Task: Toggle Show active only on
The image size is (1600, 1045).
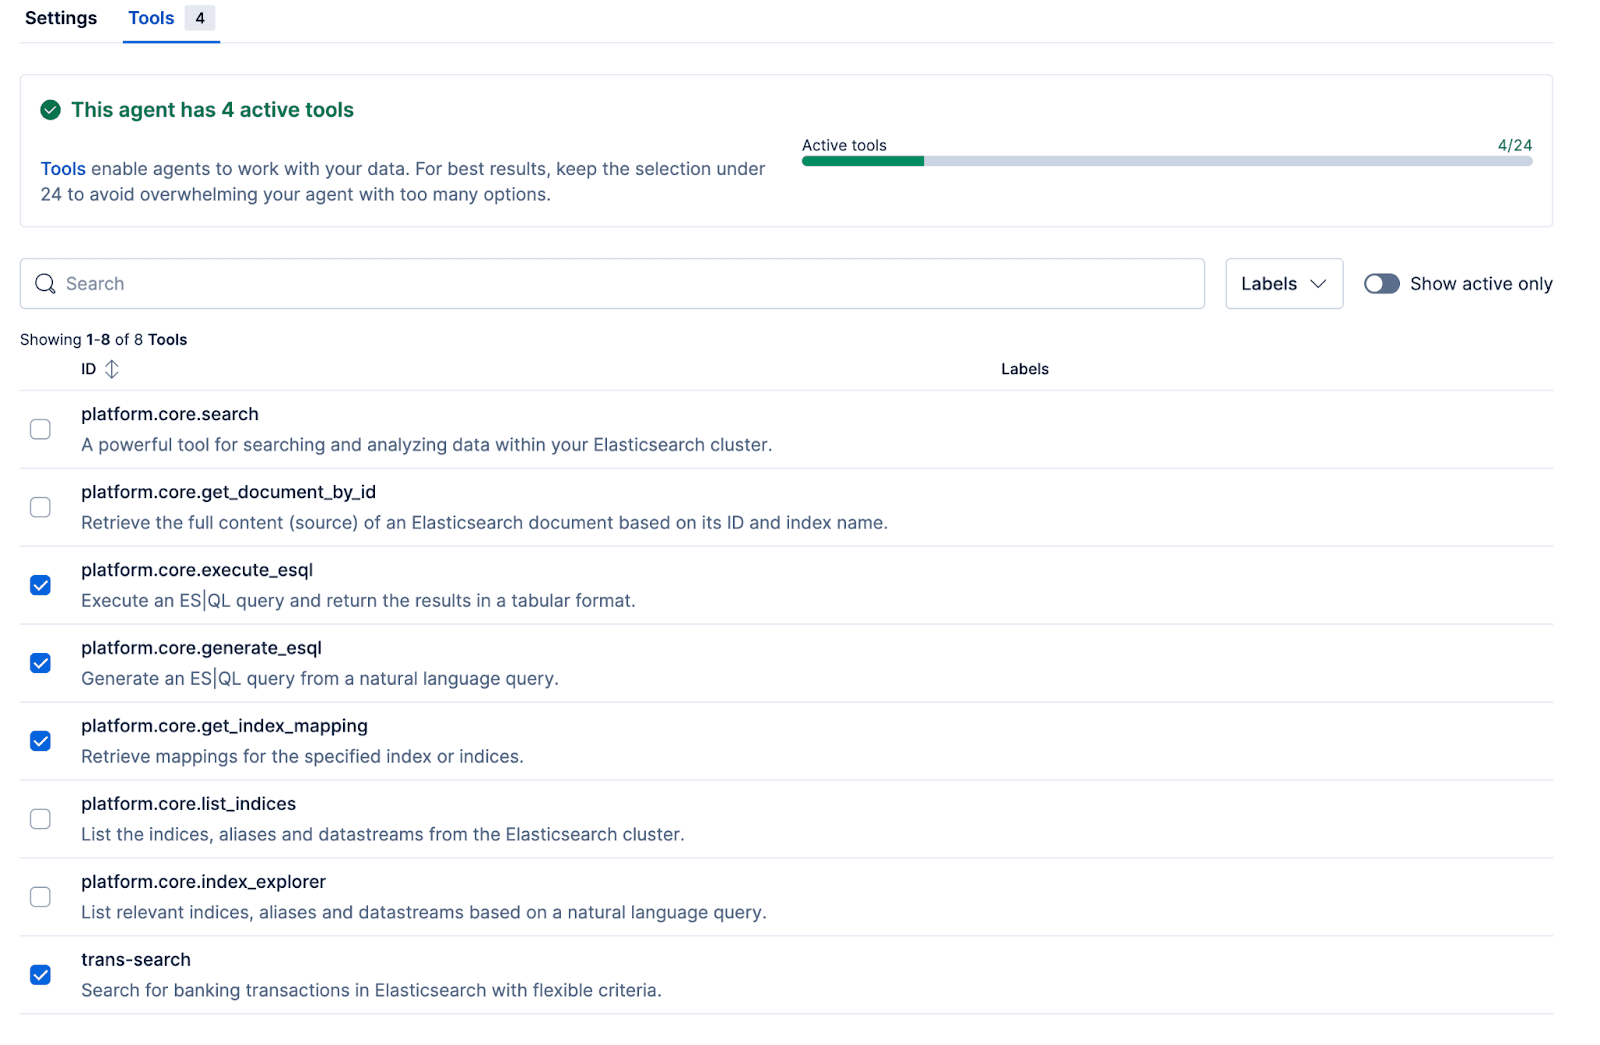Action: pos(1381,284)
